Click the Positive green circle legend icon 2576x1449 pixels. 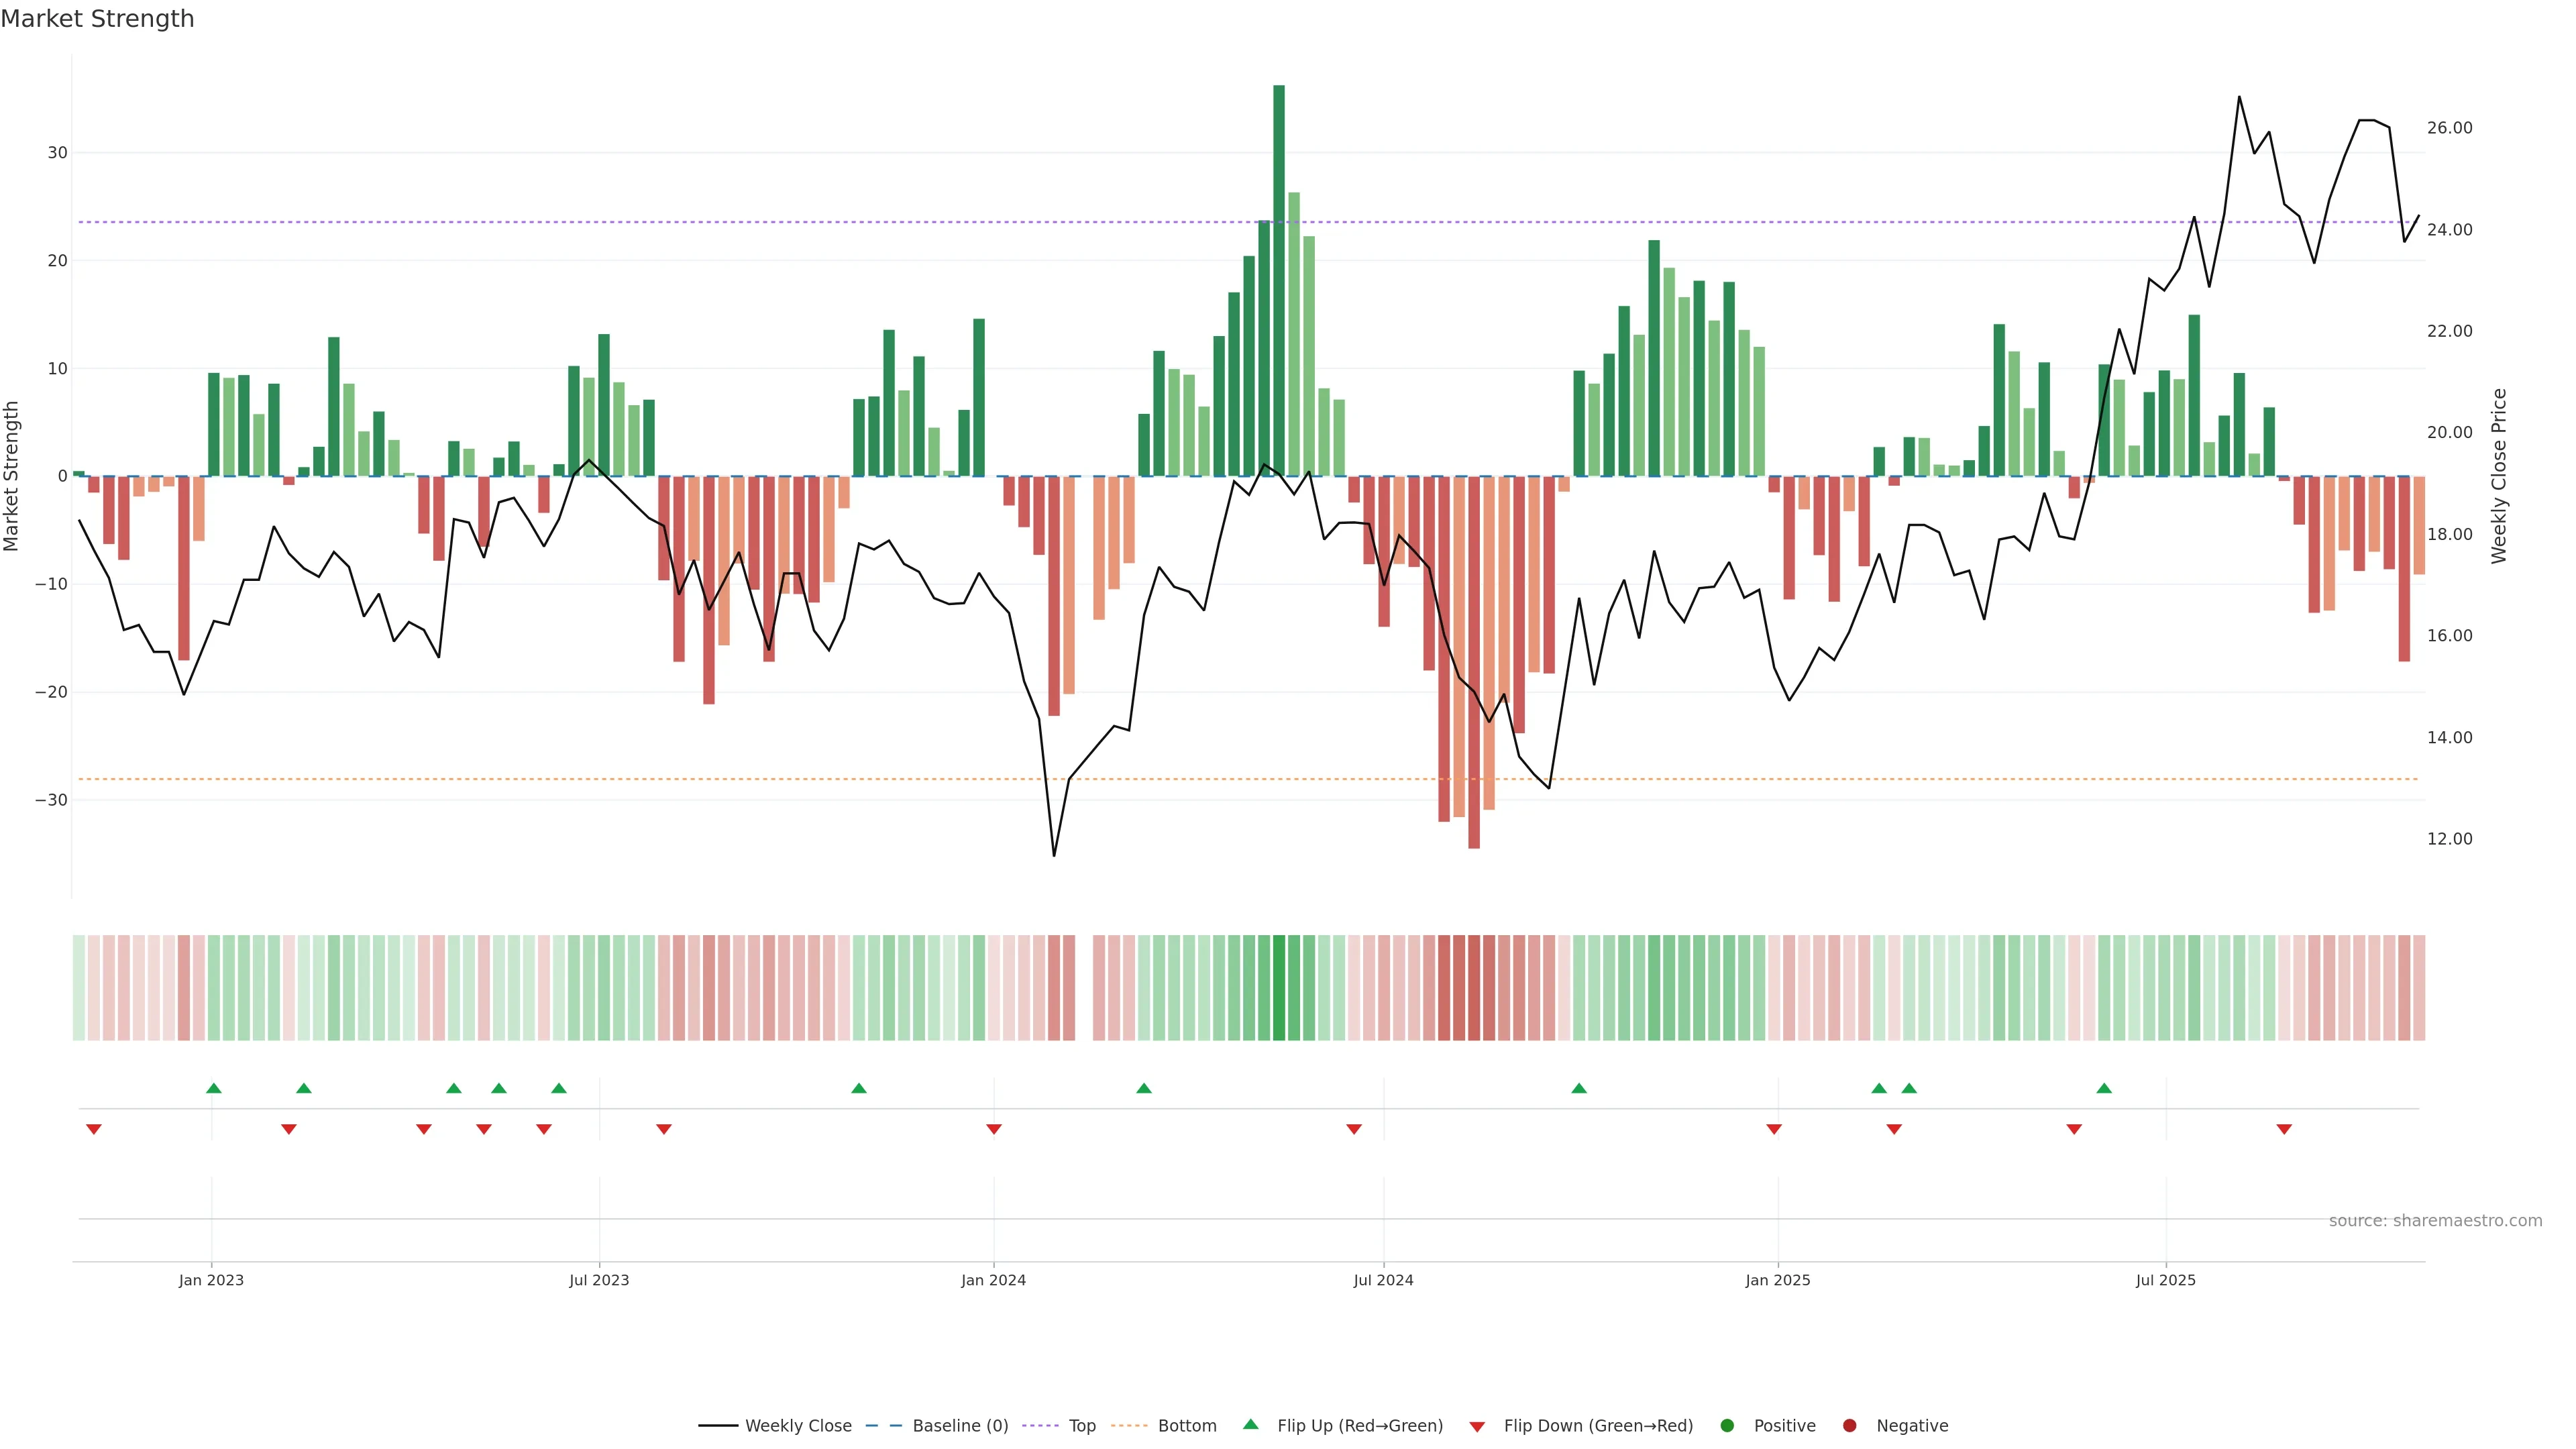1727,1426
